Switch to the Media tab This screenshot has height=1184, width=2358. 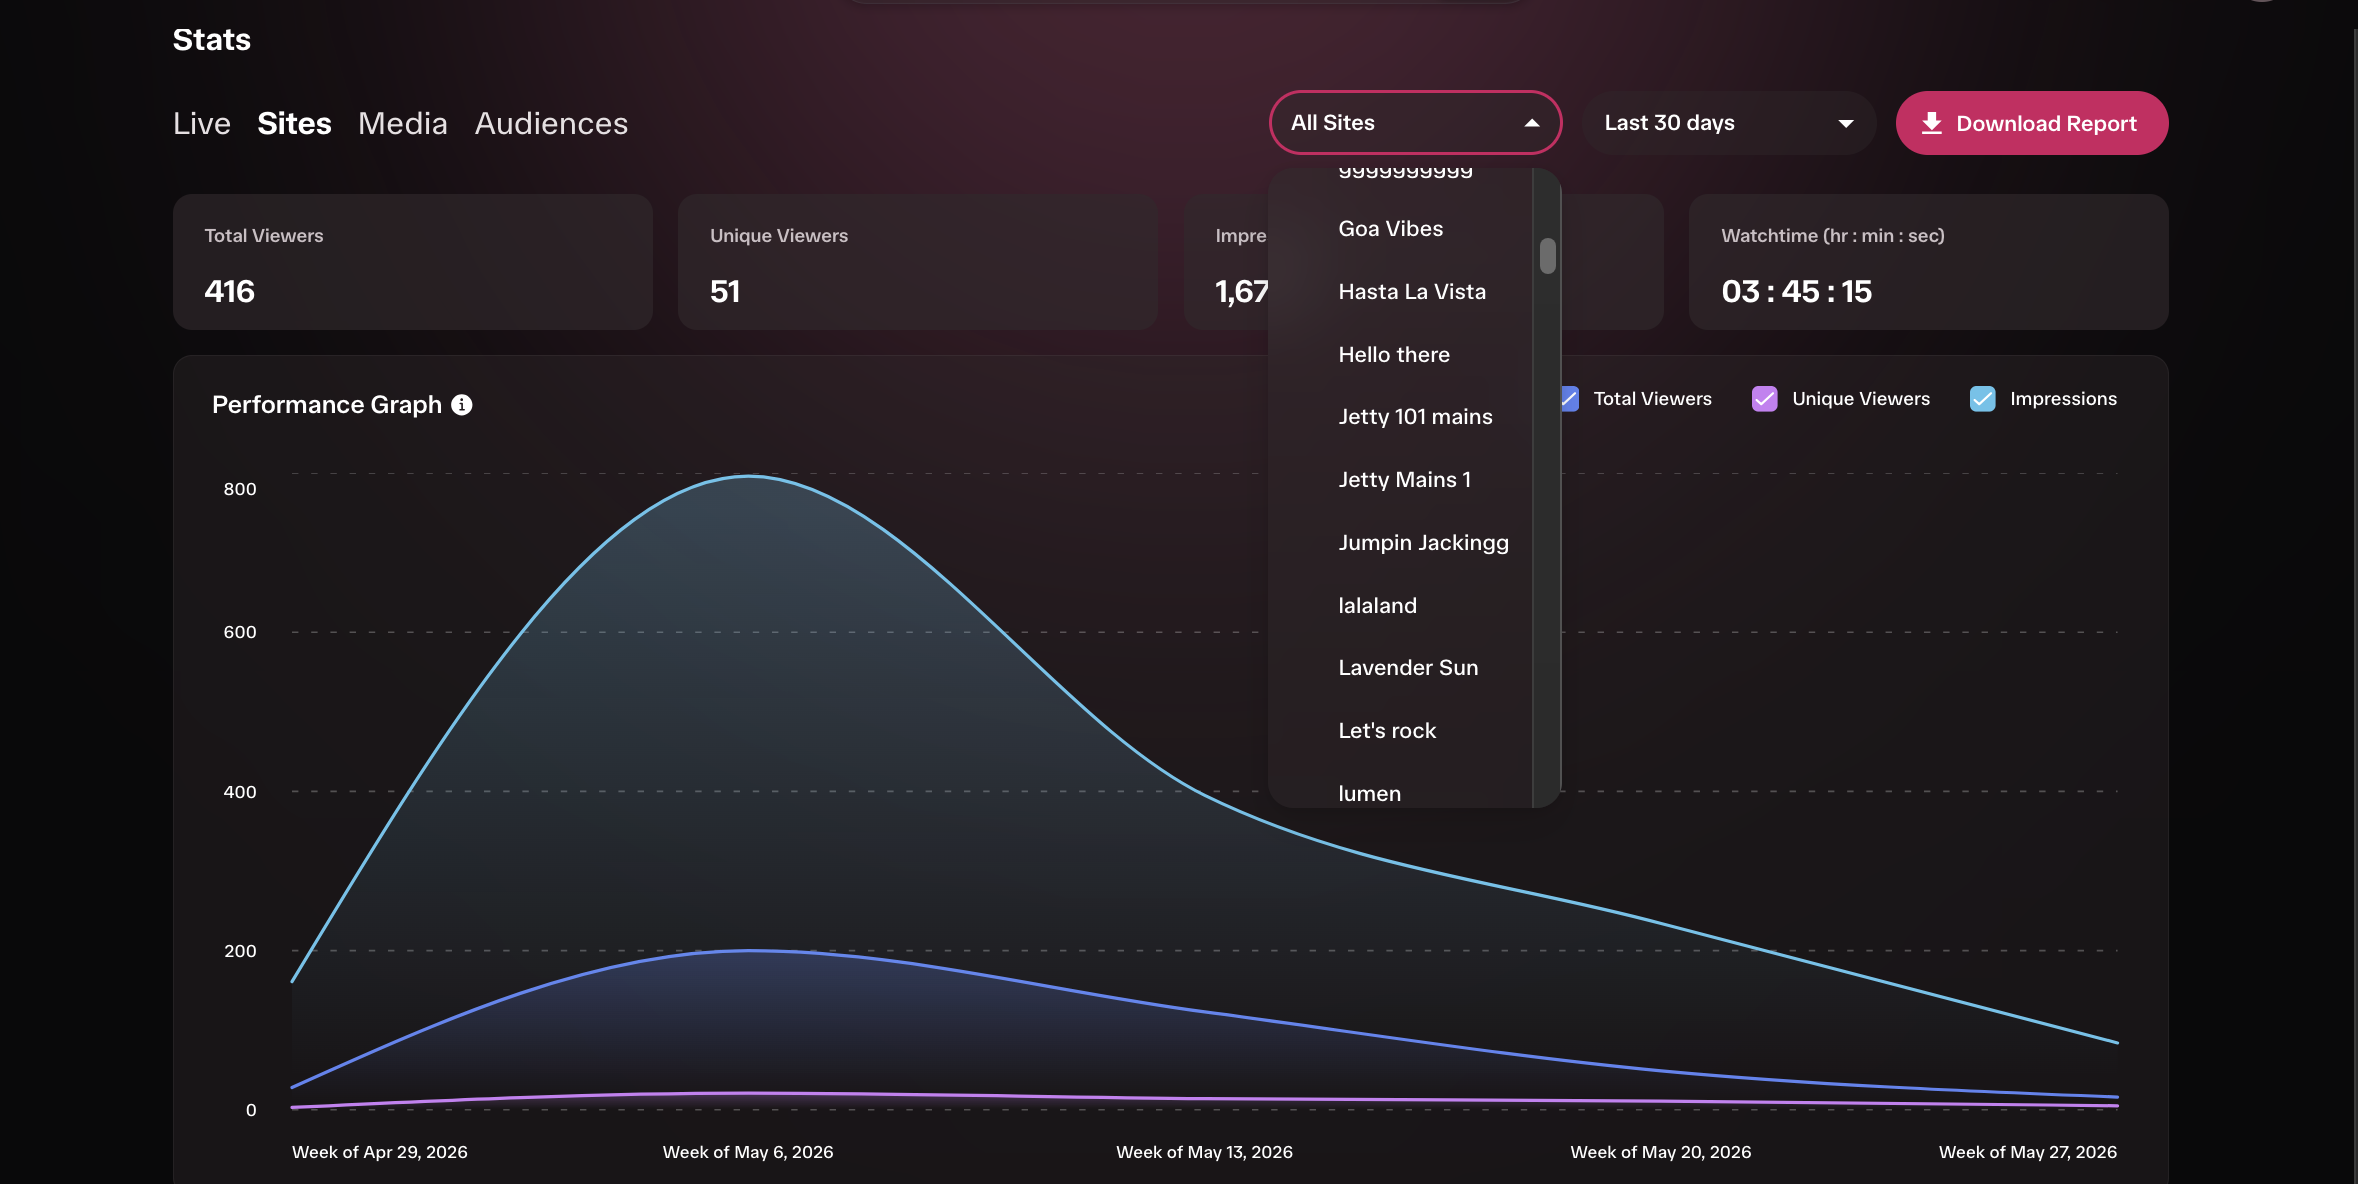pos(403,123)
